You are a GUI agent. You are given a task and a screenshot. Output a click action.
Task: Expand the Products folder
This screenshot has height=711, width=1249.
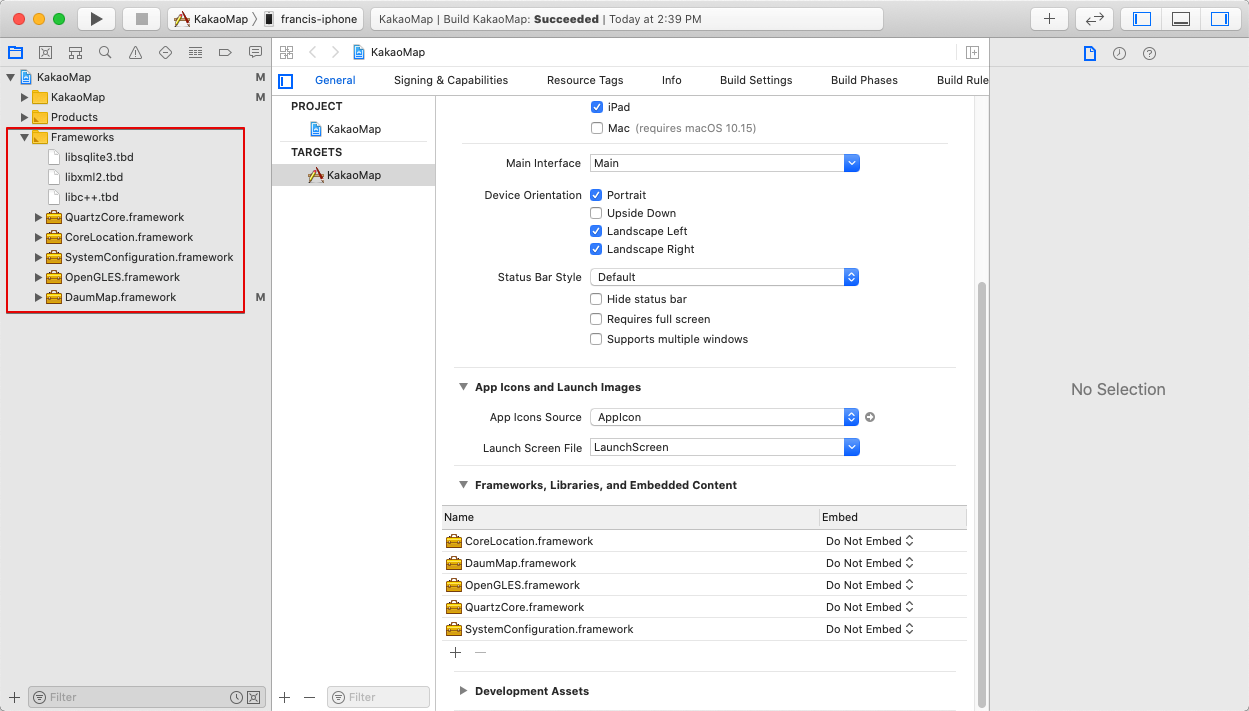25,117
